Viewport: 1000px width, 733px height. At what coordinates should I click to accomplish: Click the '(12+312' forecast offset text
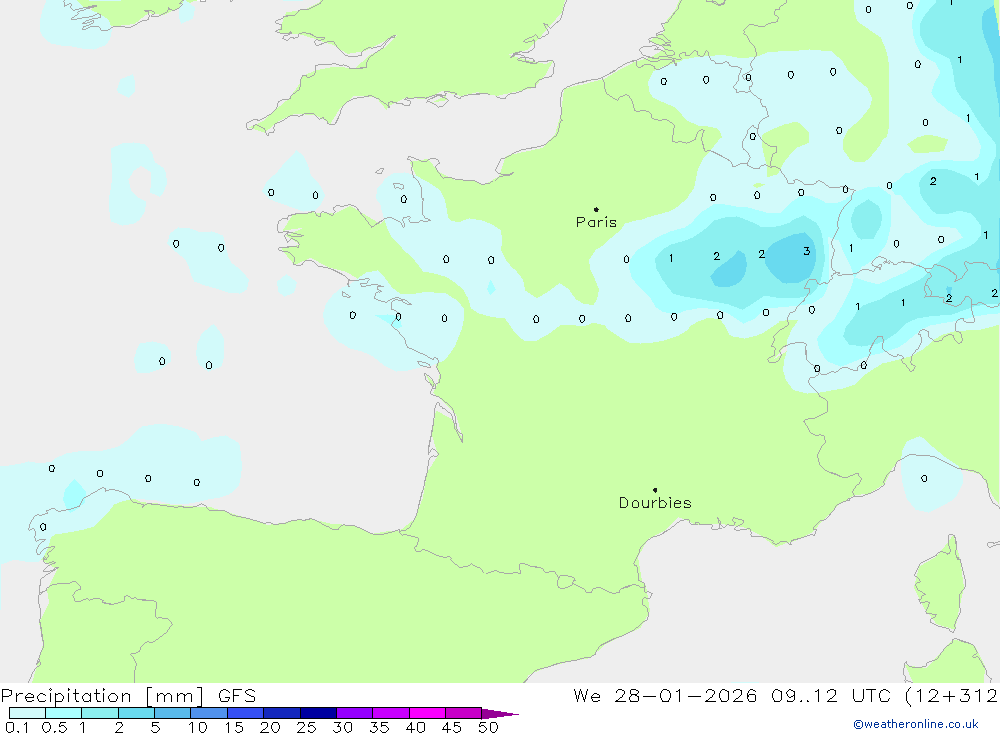(952, 695)
